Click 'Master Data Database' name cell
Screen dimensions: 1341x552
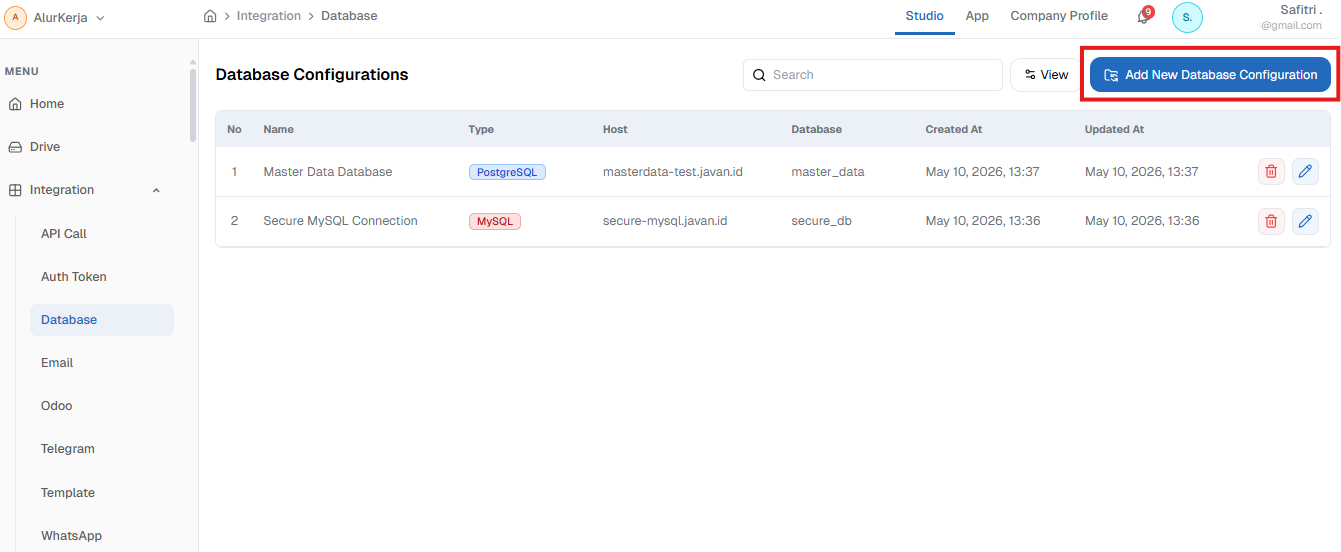328,172
